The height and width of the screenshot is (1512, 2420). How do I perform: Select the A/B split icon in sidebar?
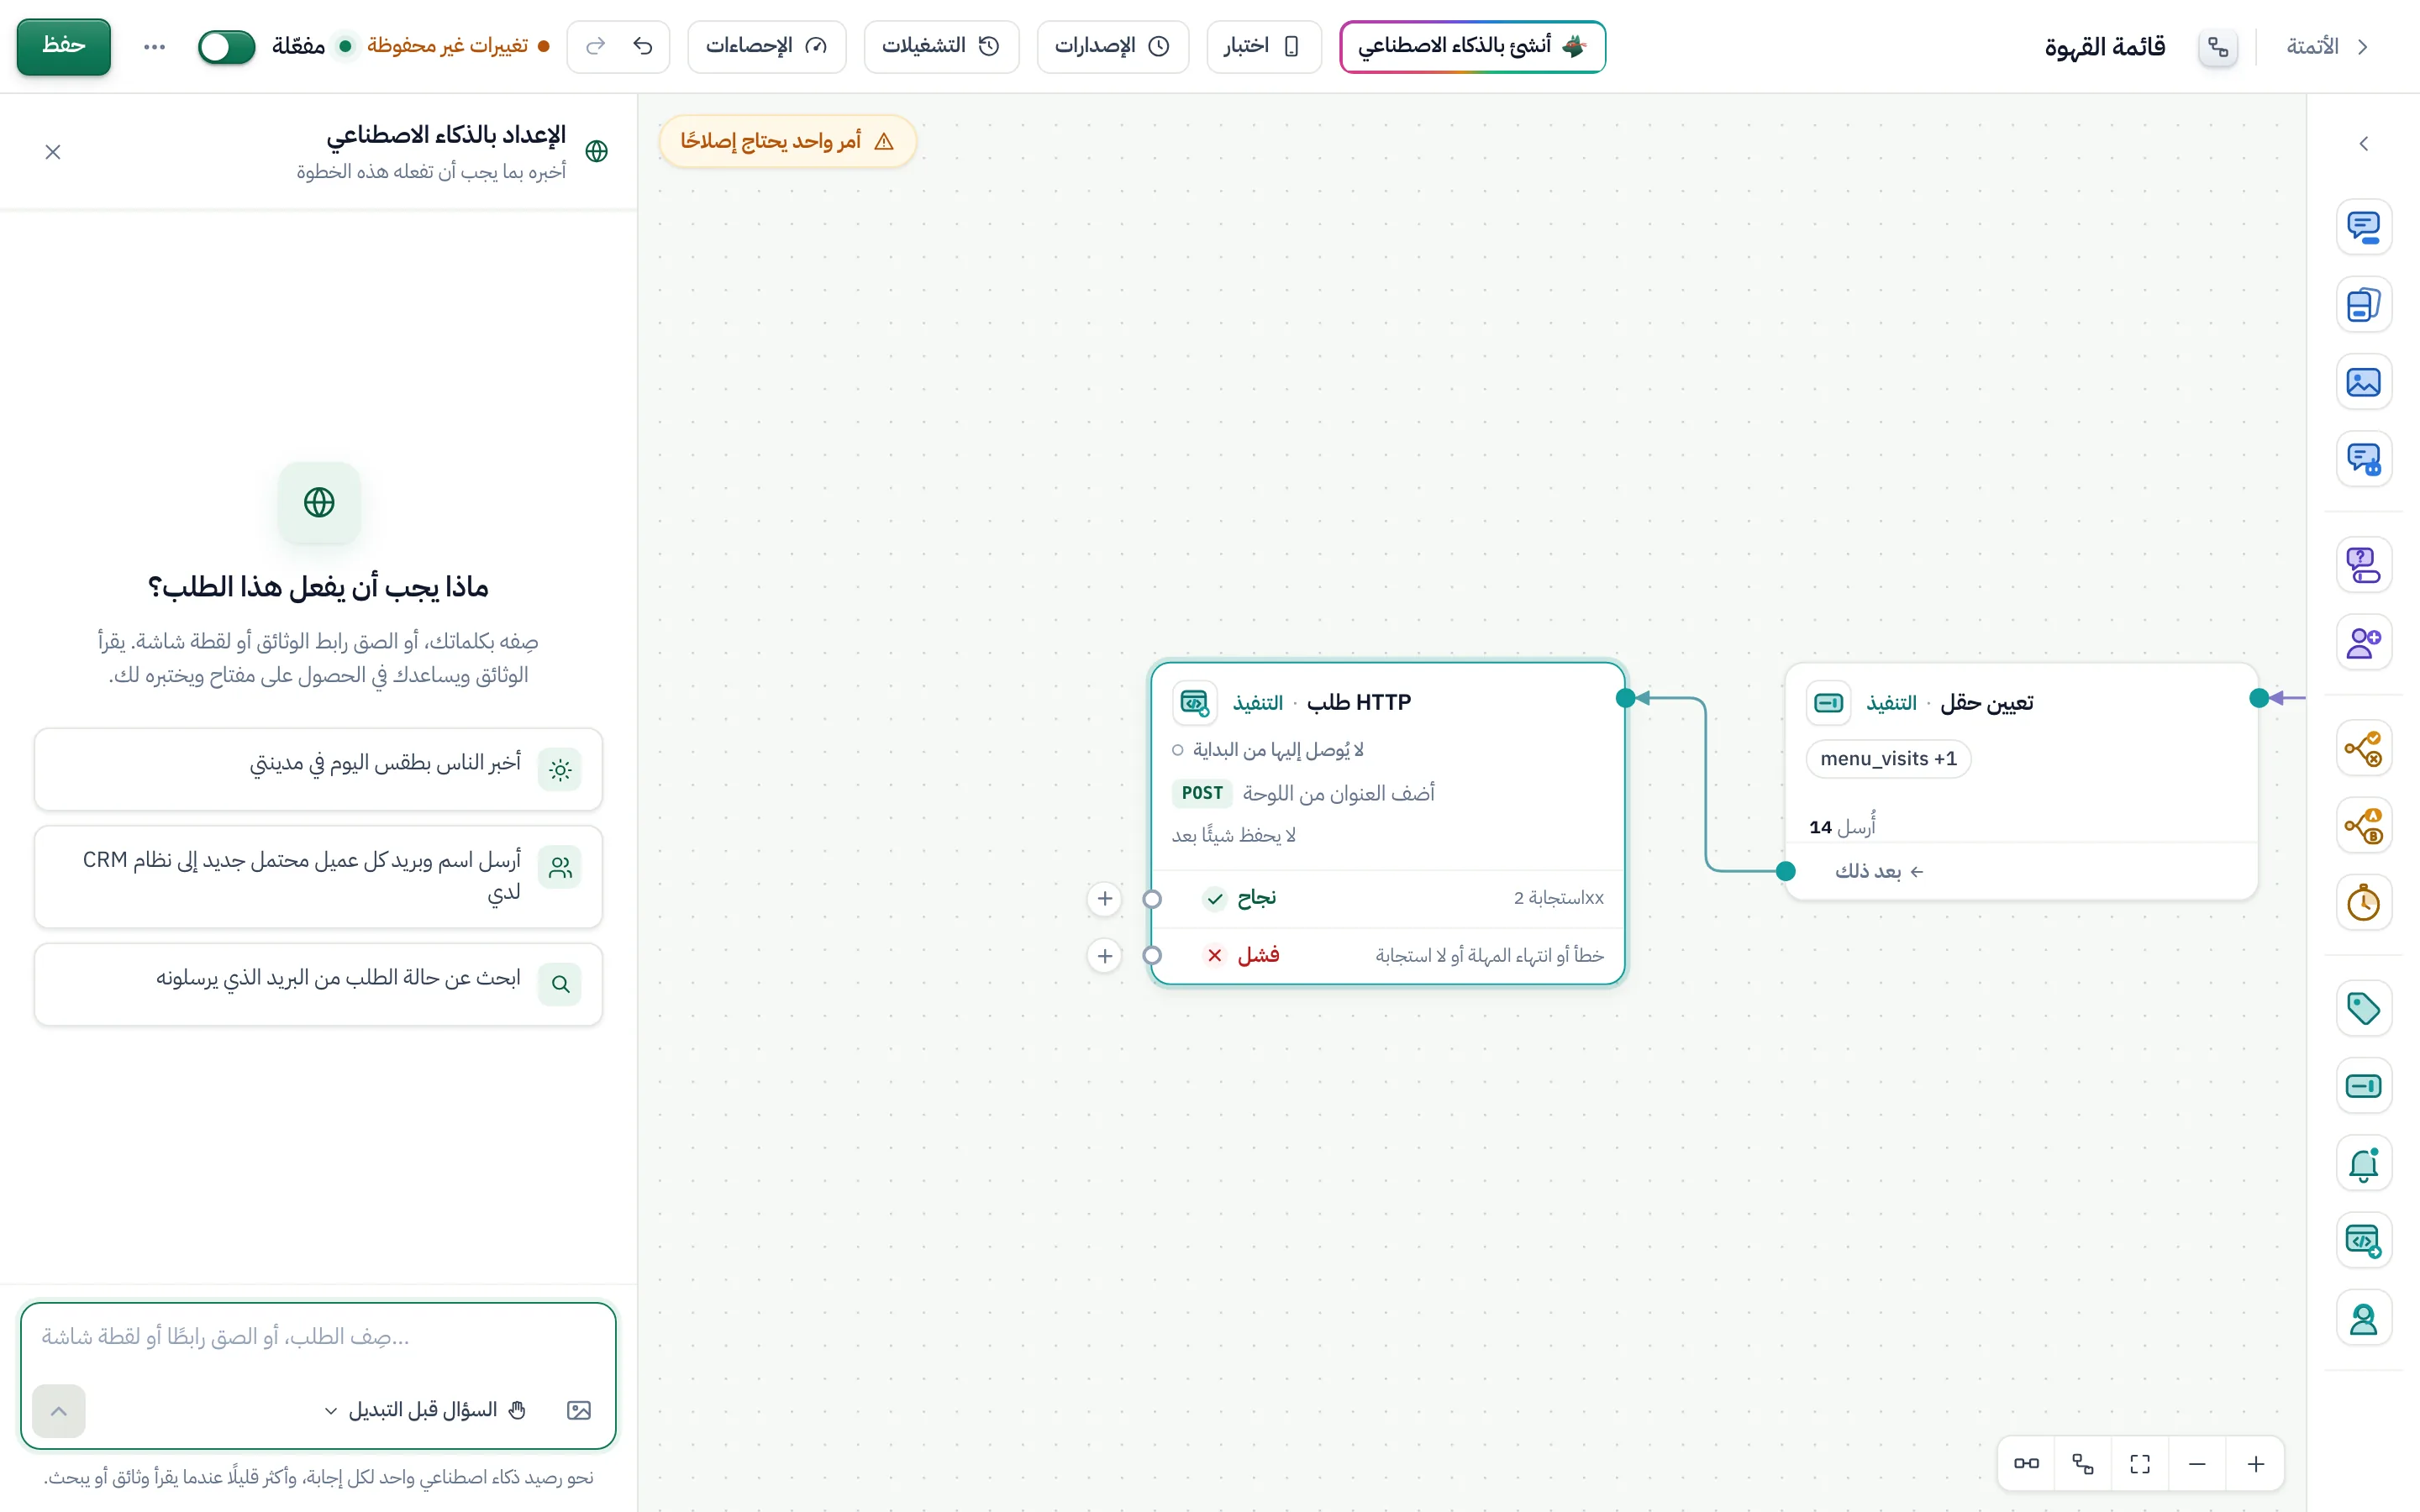[2363, 825]
